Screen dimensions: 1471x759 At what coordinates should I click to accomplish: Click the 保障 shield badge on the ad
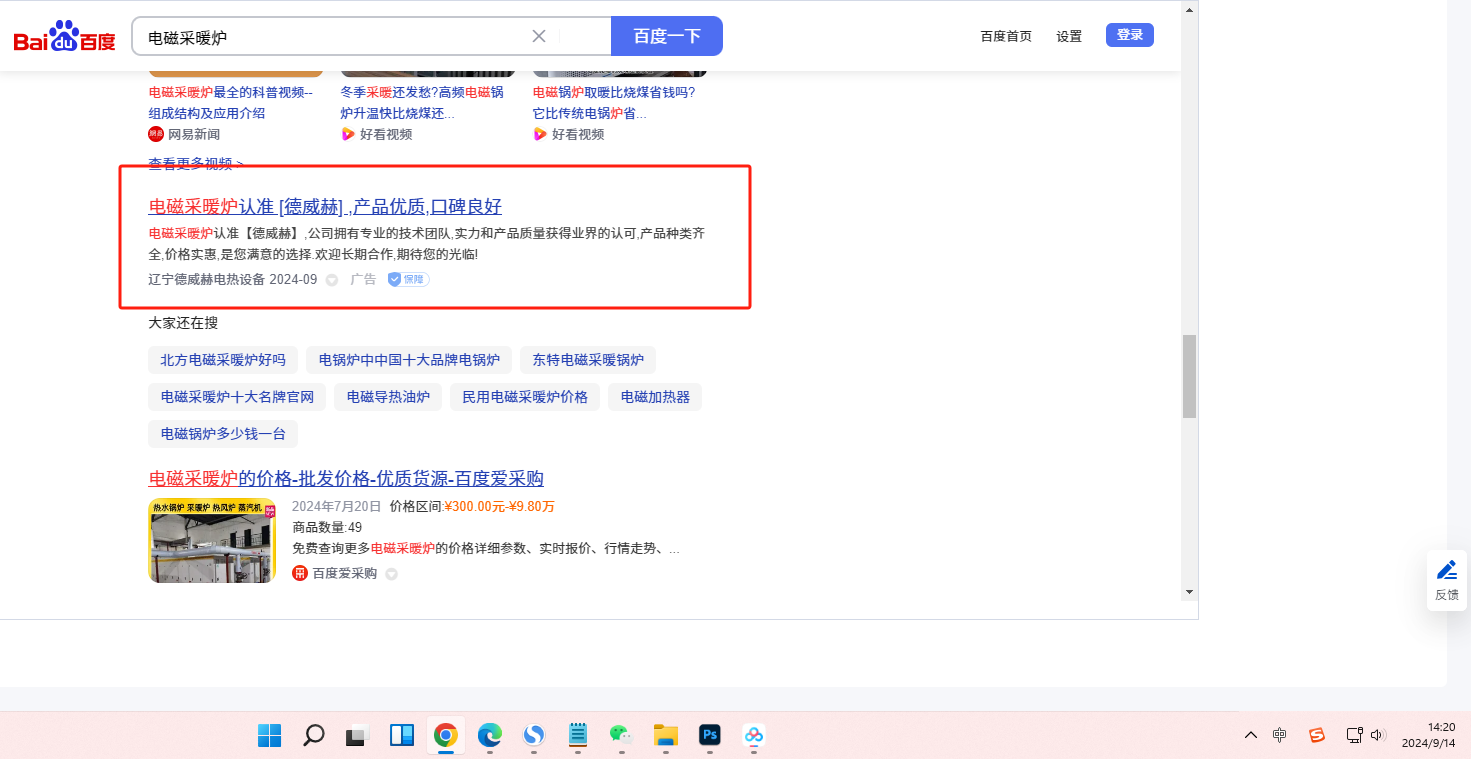coord(409,280)
